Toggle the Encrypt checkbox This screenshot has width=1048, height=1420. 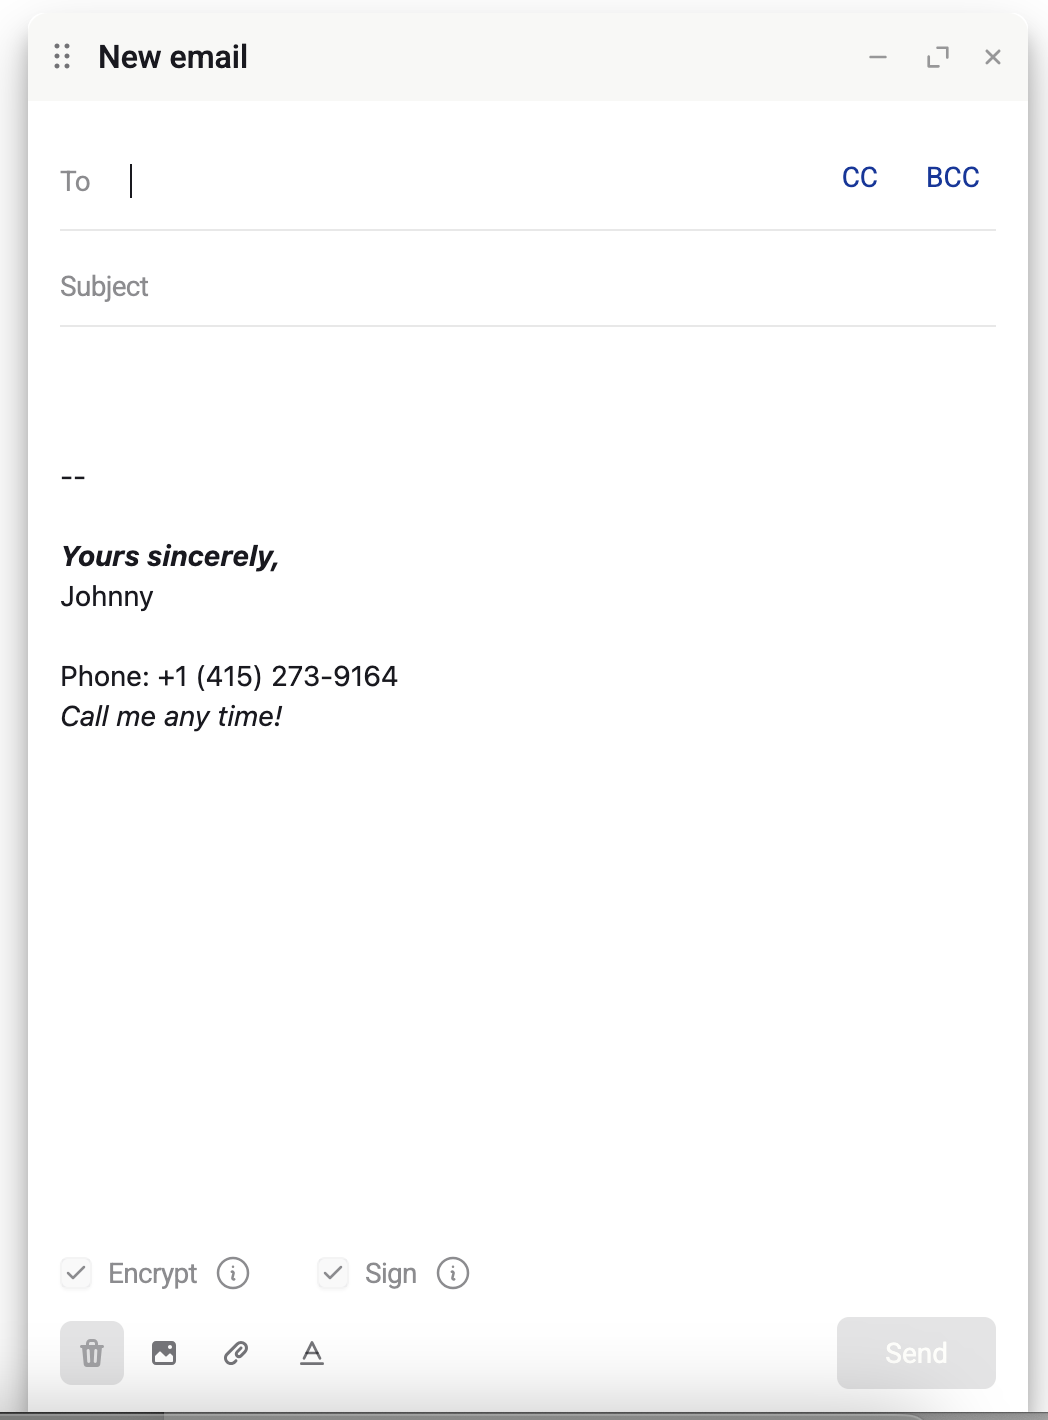77,1273
